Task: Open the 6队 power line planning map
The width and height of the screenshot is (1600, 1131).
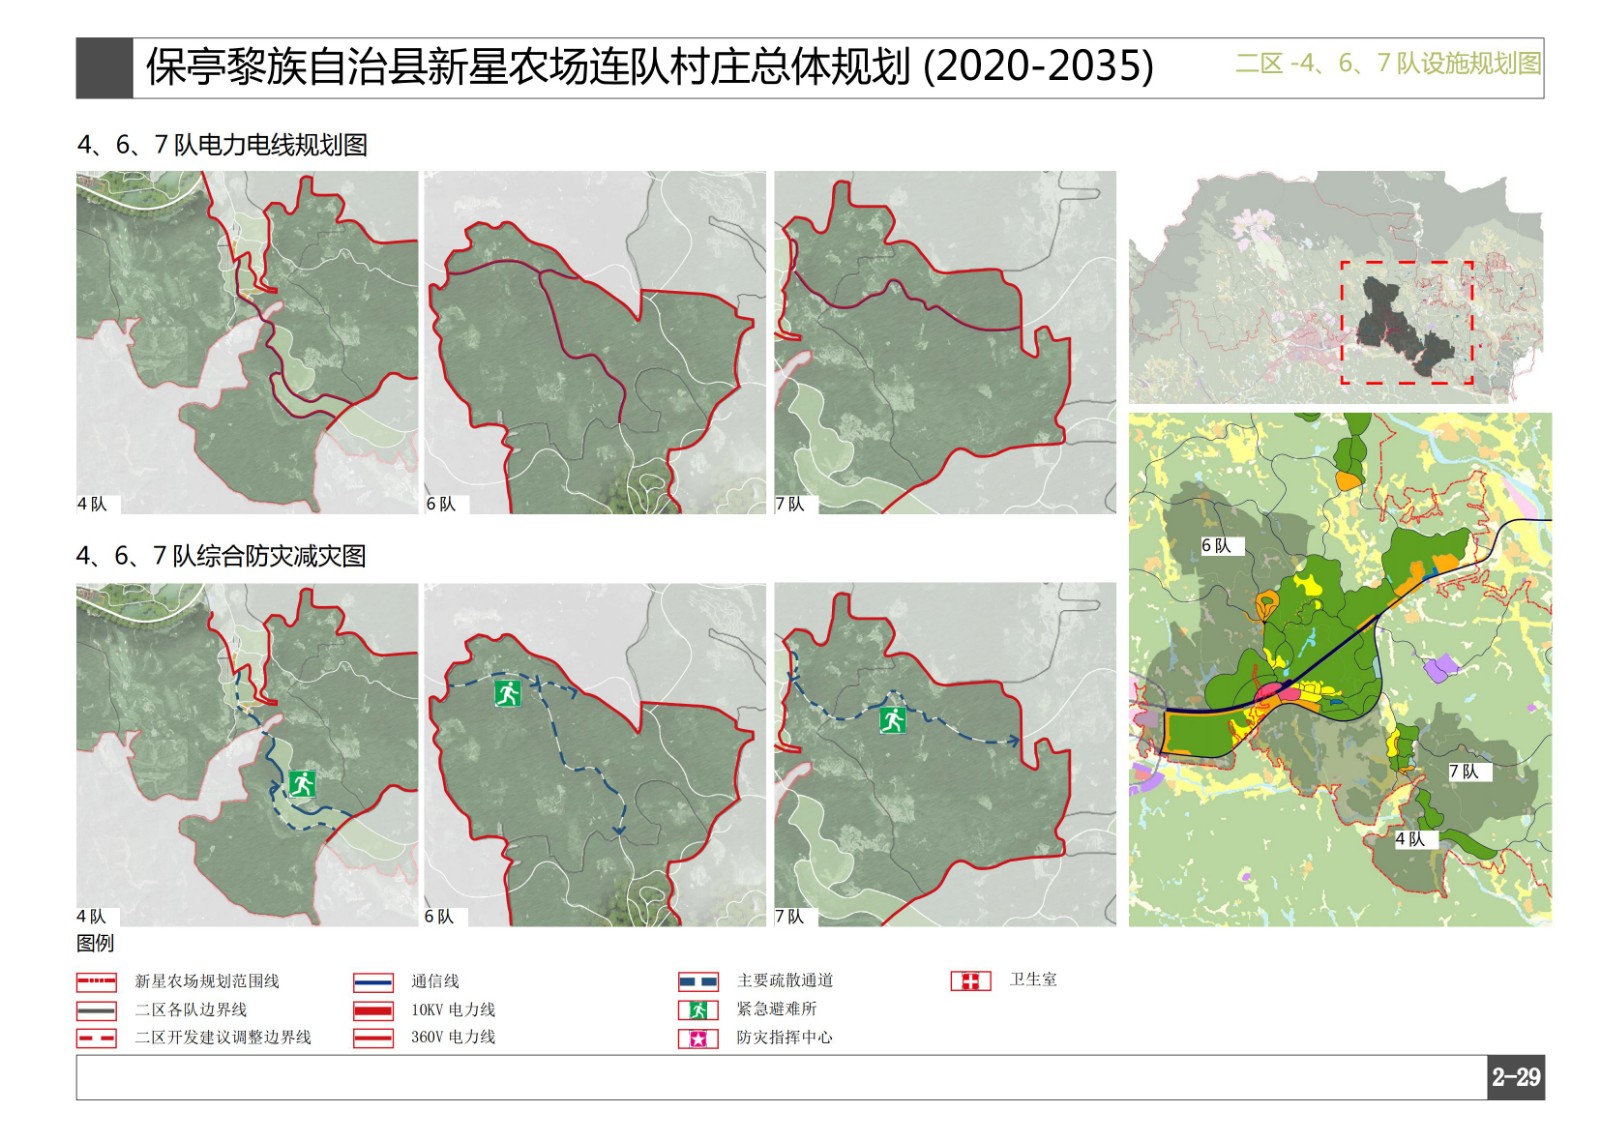Action: 595,342
